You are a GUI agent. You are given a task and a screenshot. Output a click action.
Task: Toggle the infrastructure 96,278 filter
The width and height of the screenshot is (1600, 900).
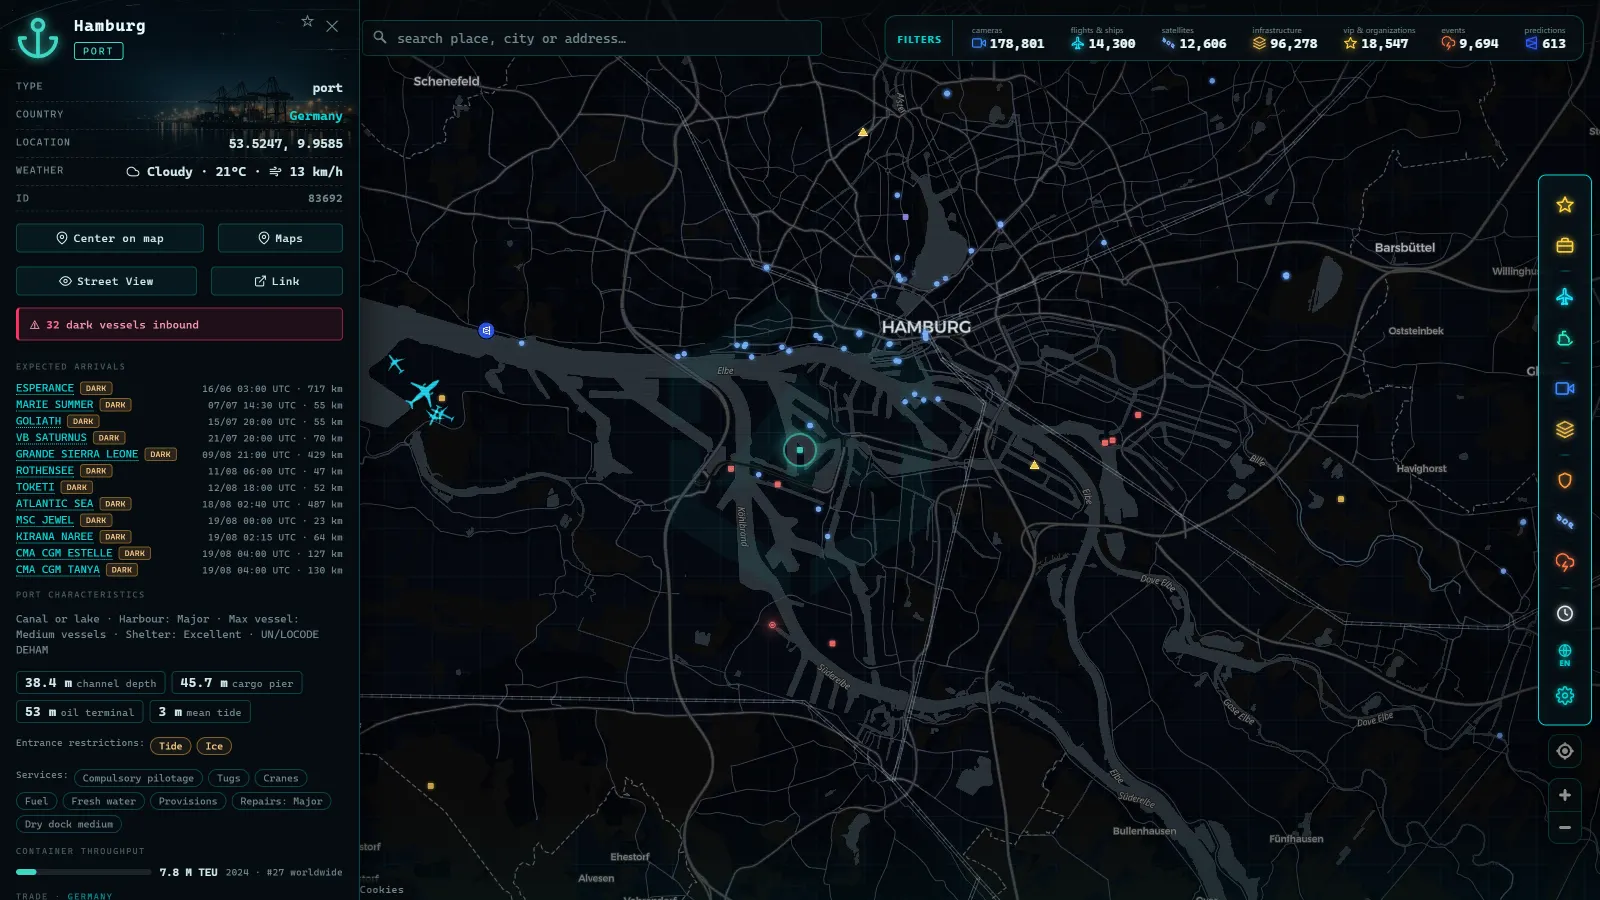coord(1285,39)
